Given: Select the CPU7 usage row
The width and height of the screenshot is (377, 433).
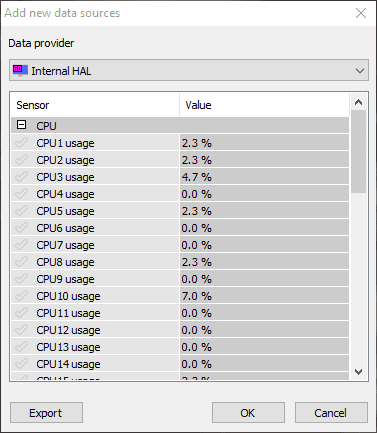Looking at the screenshot, I should point(180,245).
